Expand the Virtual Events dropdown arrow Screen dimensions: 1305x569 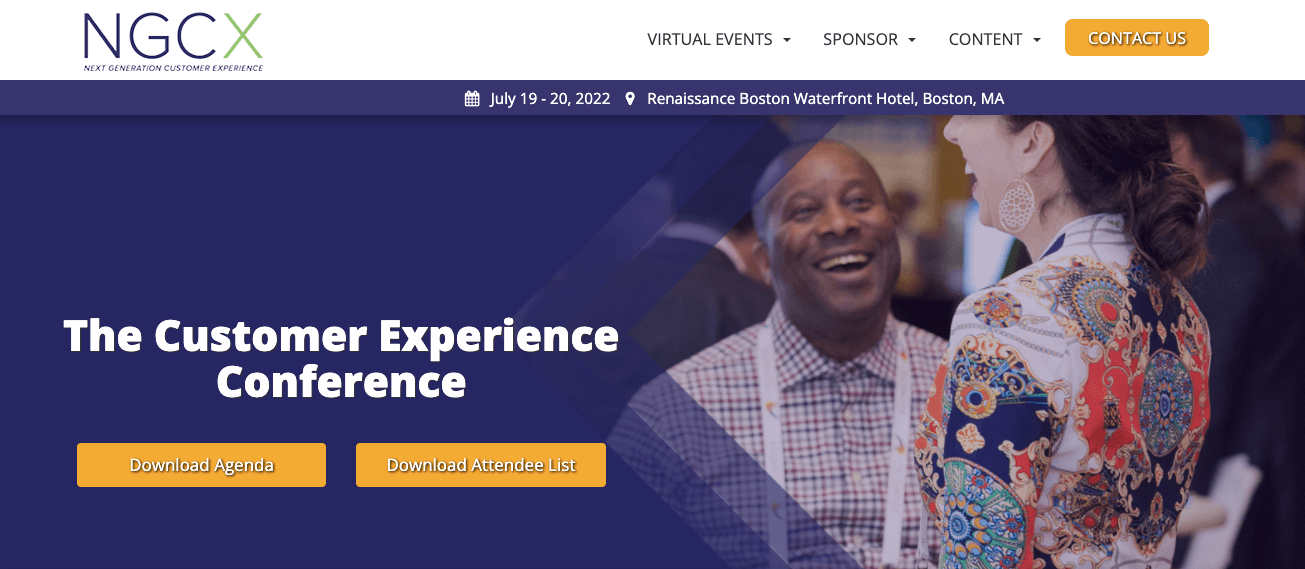click(787, 40)
